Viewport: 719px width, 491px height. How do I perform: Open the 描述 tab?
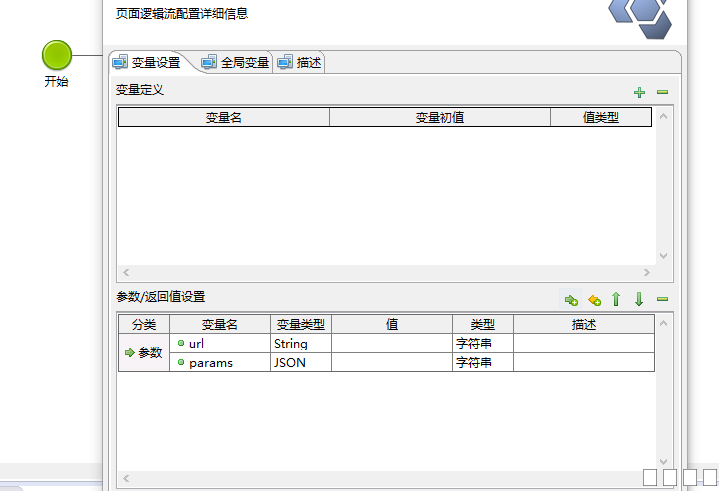[x=301, y=62]
